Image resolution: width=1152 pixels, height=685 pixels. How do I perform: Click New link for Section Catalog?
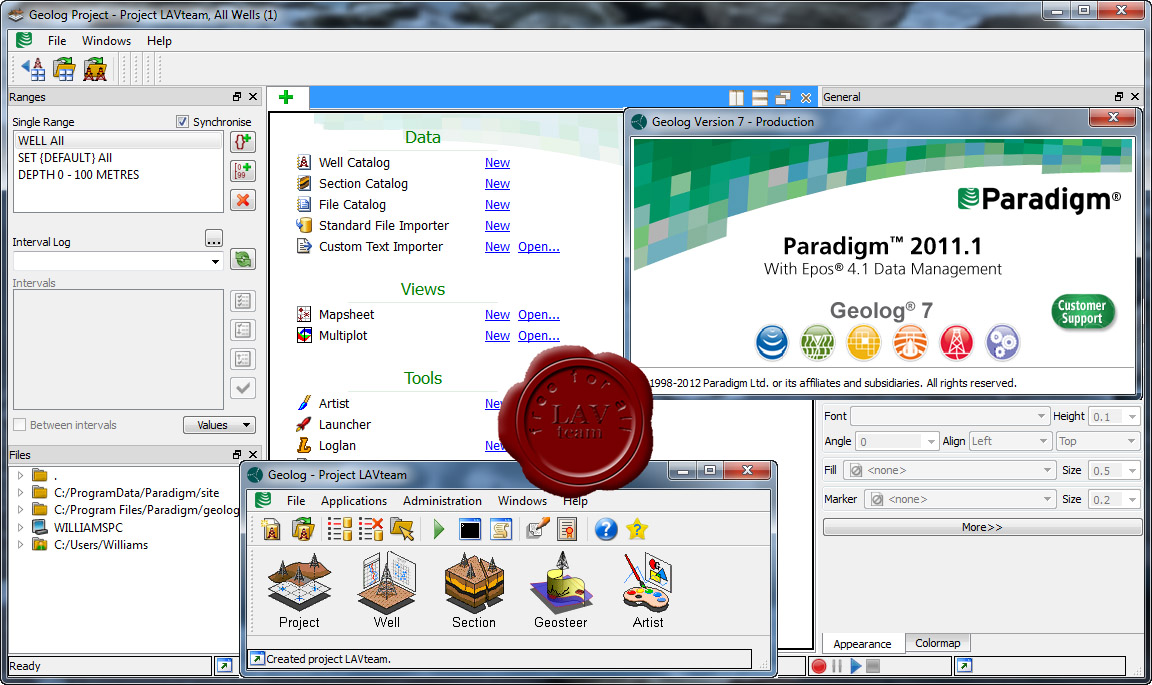(497, 184)
